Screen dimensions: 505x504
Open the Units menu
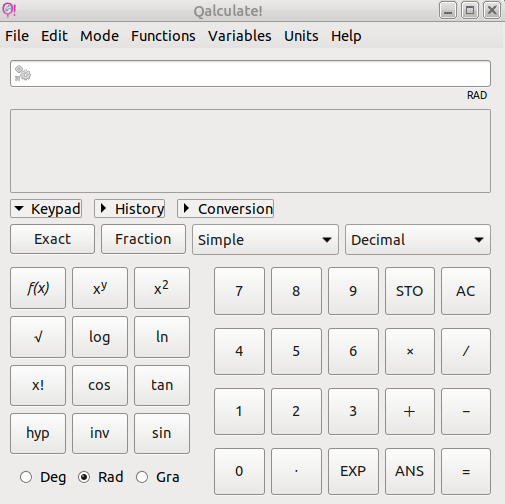click(301, 36)
